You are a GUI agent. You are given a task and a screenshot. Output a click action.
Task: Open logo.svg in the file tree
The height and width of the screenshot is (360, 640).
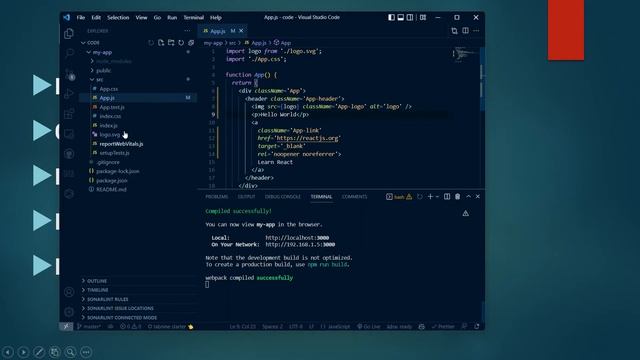tap(109, 134)
